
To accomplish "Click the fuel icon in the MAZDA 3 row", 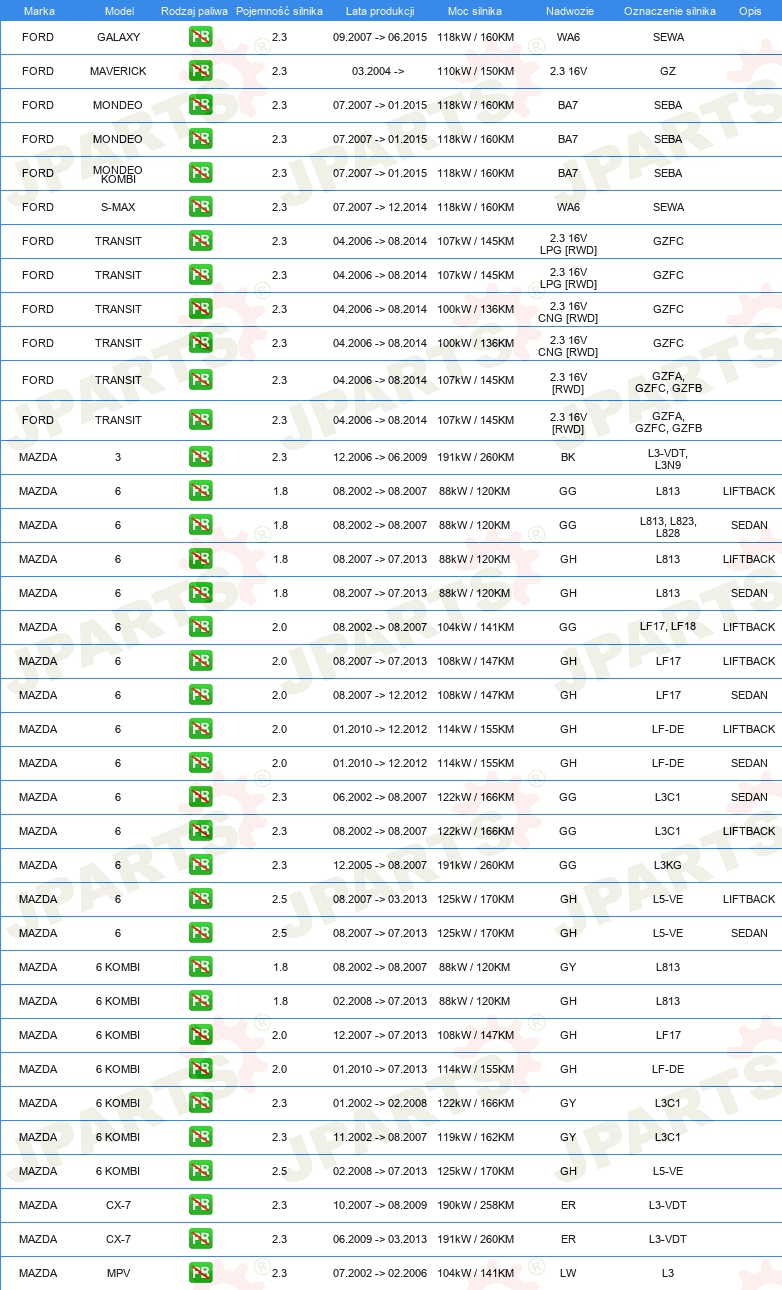I will click(x=200, y=457).
